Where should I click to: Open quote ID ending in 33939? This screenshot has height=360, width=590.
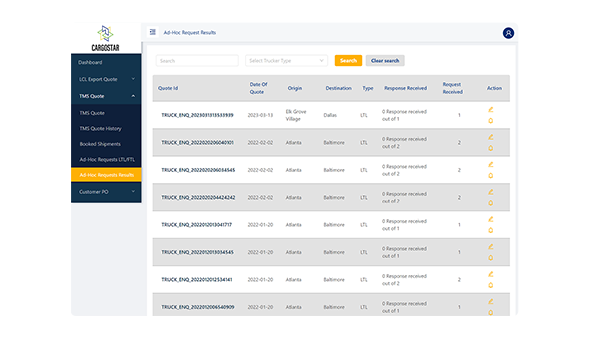[197, 115]
